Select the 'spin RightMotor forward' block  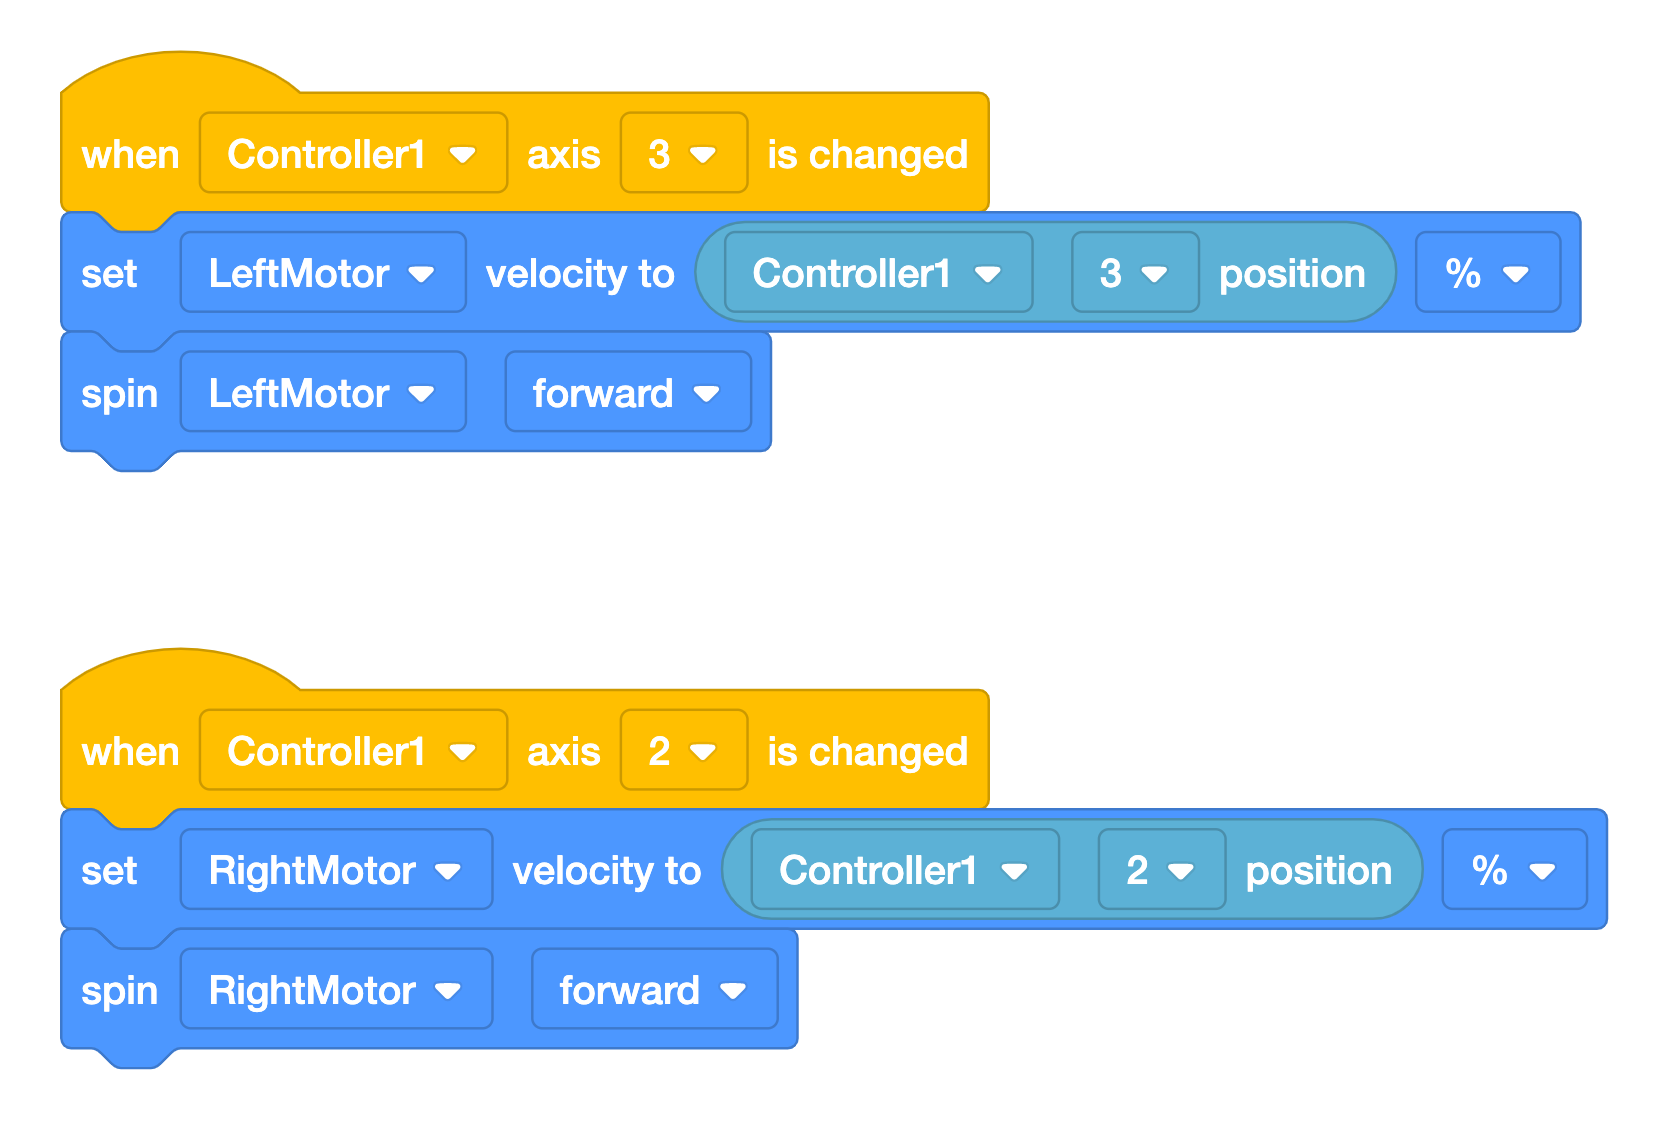pos(118,989)
